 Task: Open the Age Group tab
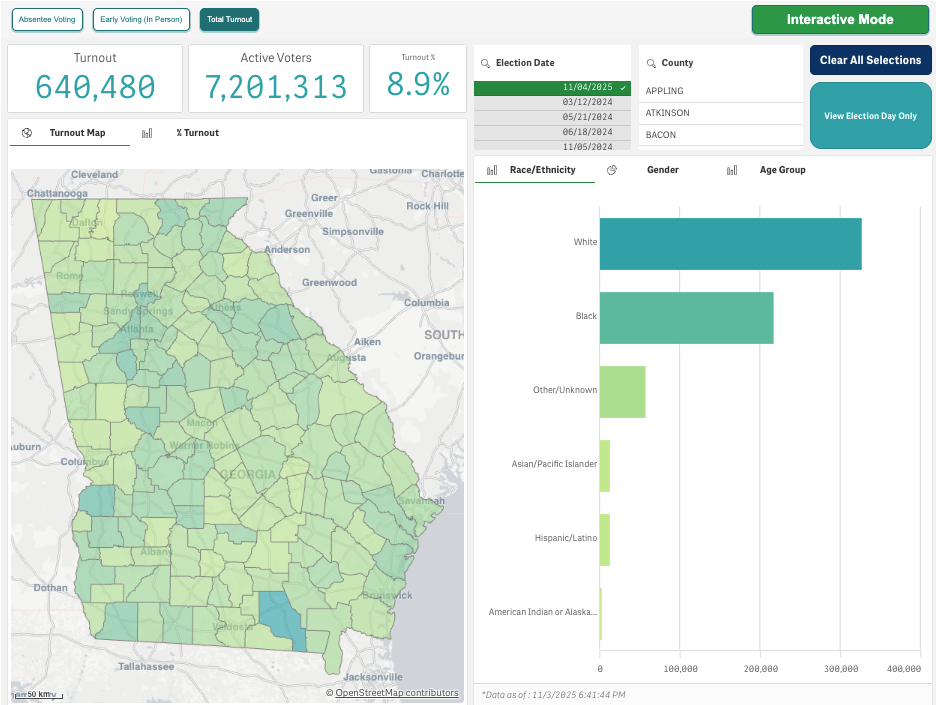[x=782, y=170]
